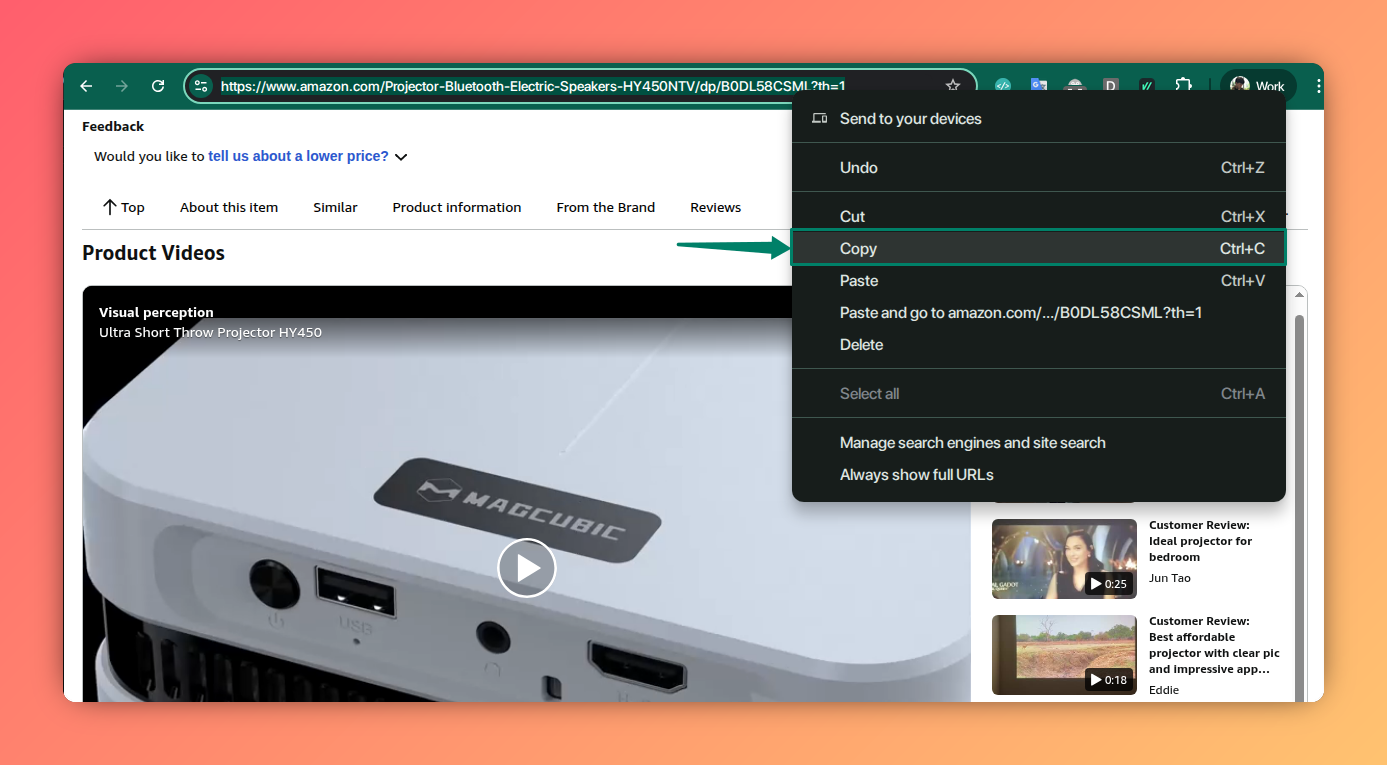
Task: Select Cut from context menu
Action: point(1038,216)
